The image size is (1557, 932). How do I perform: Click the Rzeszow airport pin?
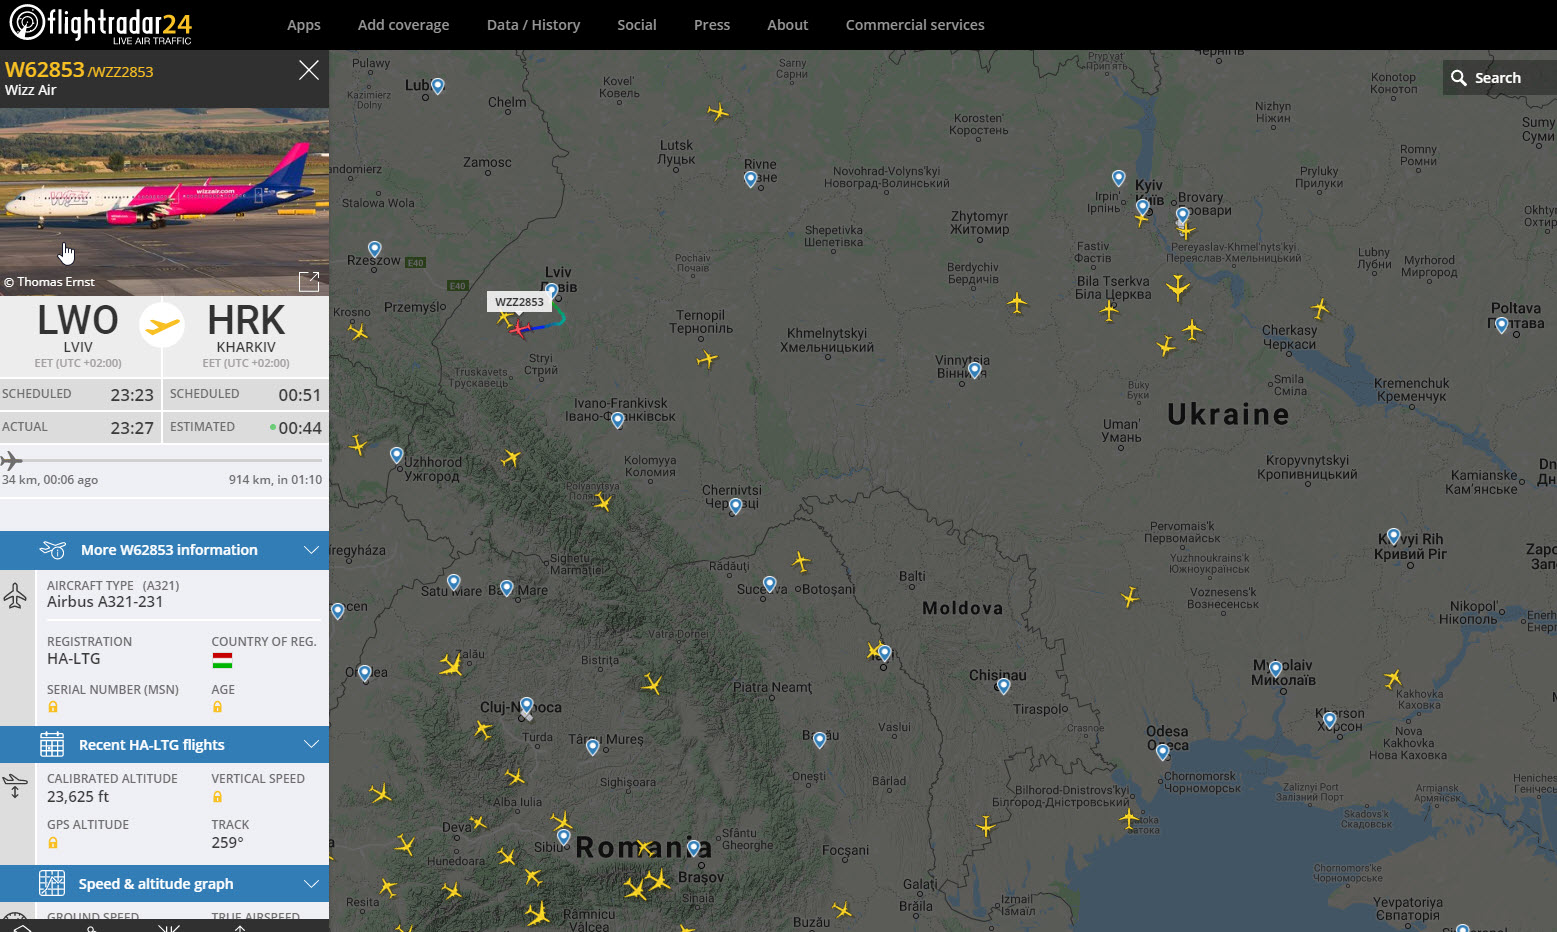(x=375, y=249)
